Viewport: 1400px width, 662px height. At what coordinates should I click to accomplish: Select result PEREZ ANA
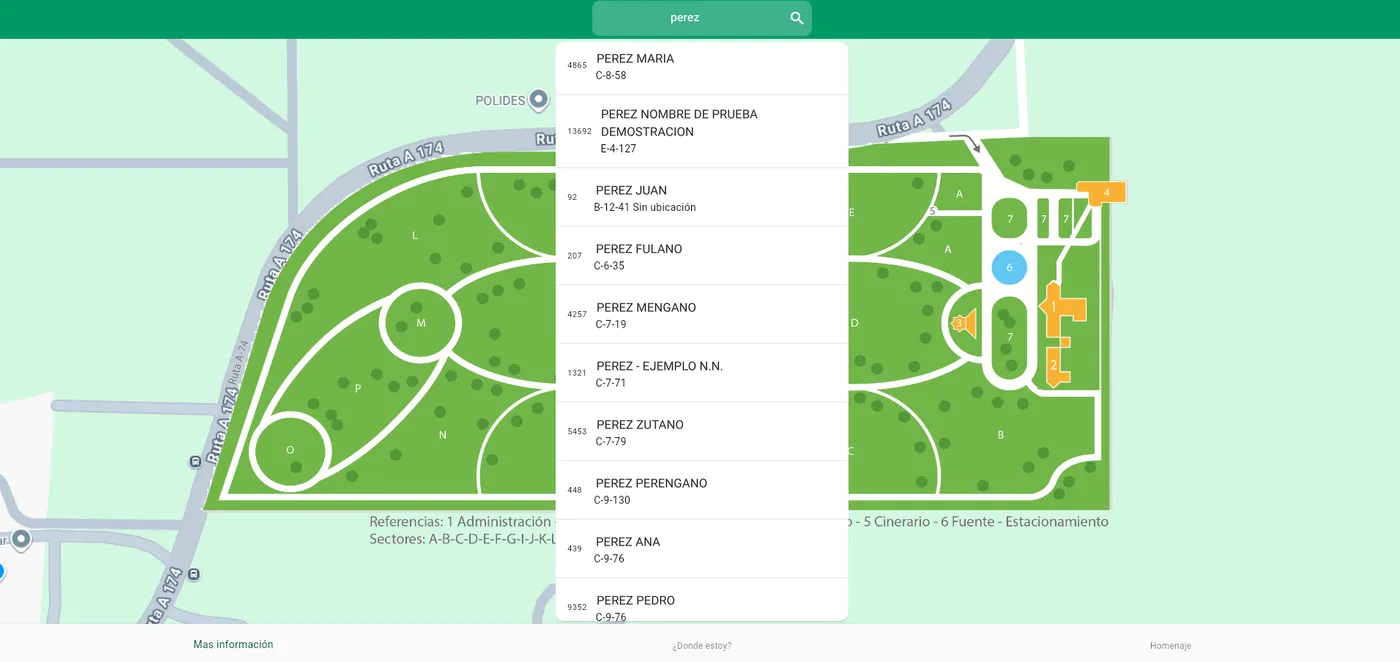click(x=702, y=549)
